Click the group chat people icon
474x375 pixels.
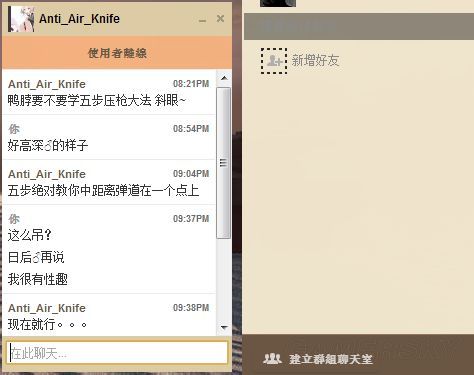[272, 359]
